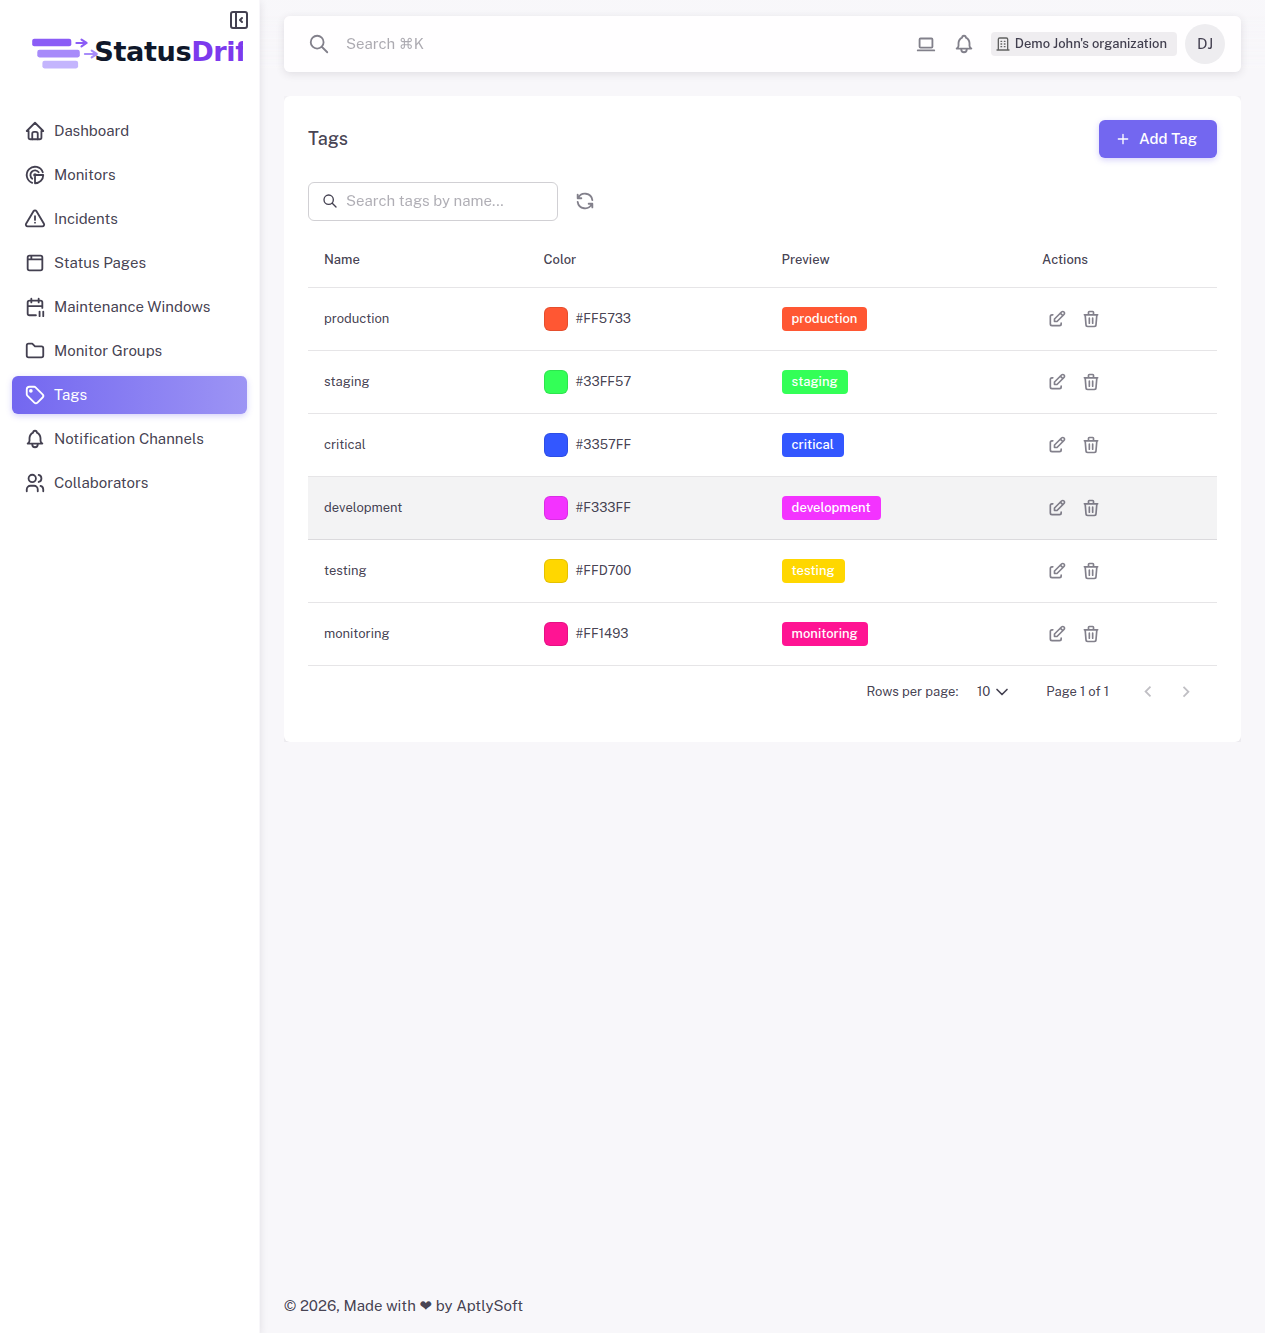Navigate to Status Pages
The image size is (1265, 1333).
(100, 262)
